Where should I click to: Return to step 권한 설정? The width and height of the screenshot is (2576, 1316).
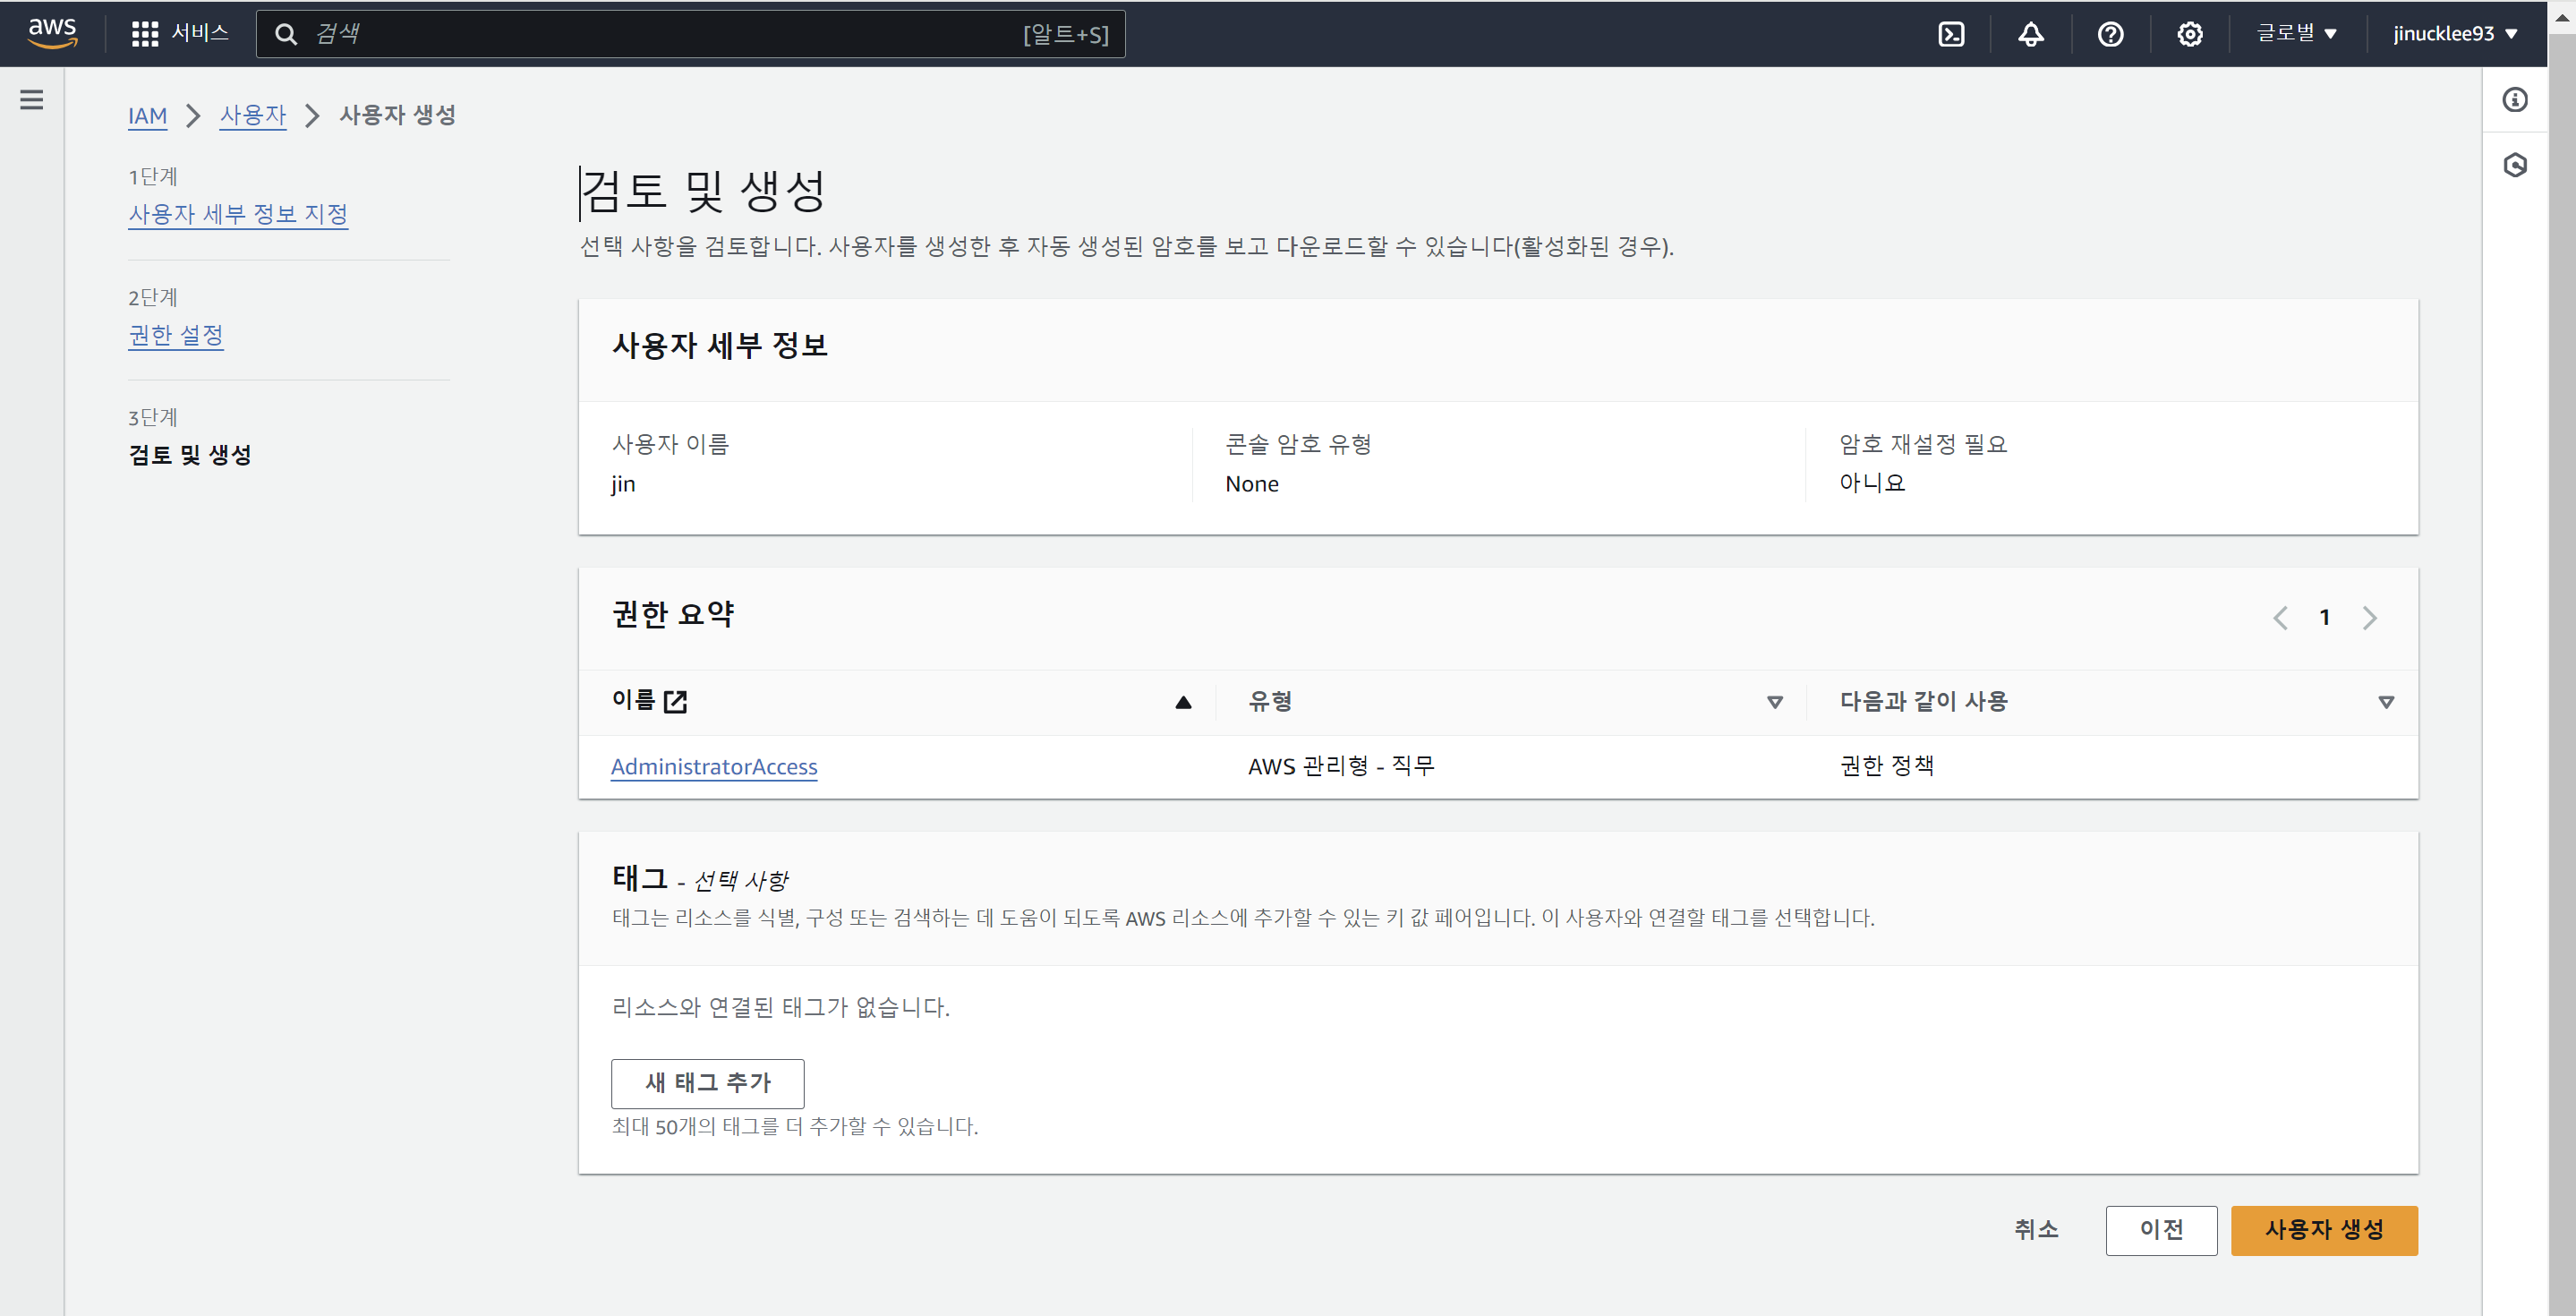[176, 335]
